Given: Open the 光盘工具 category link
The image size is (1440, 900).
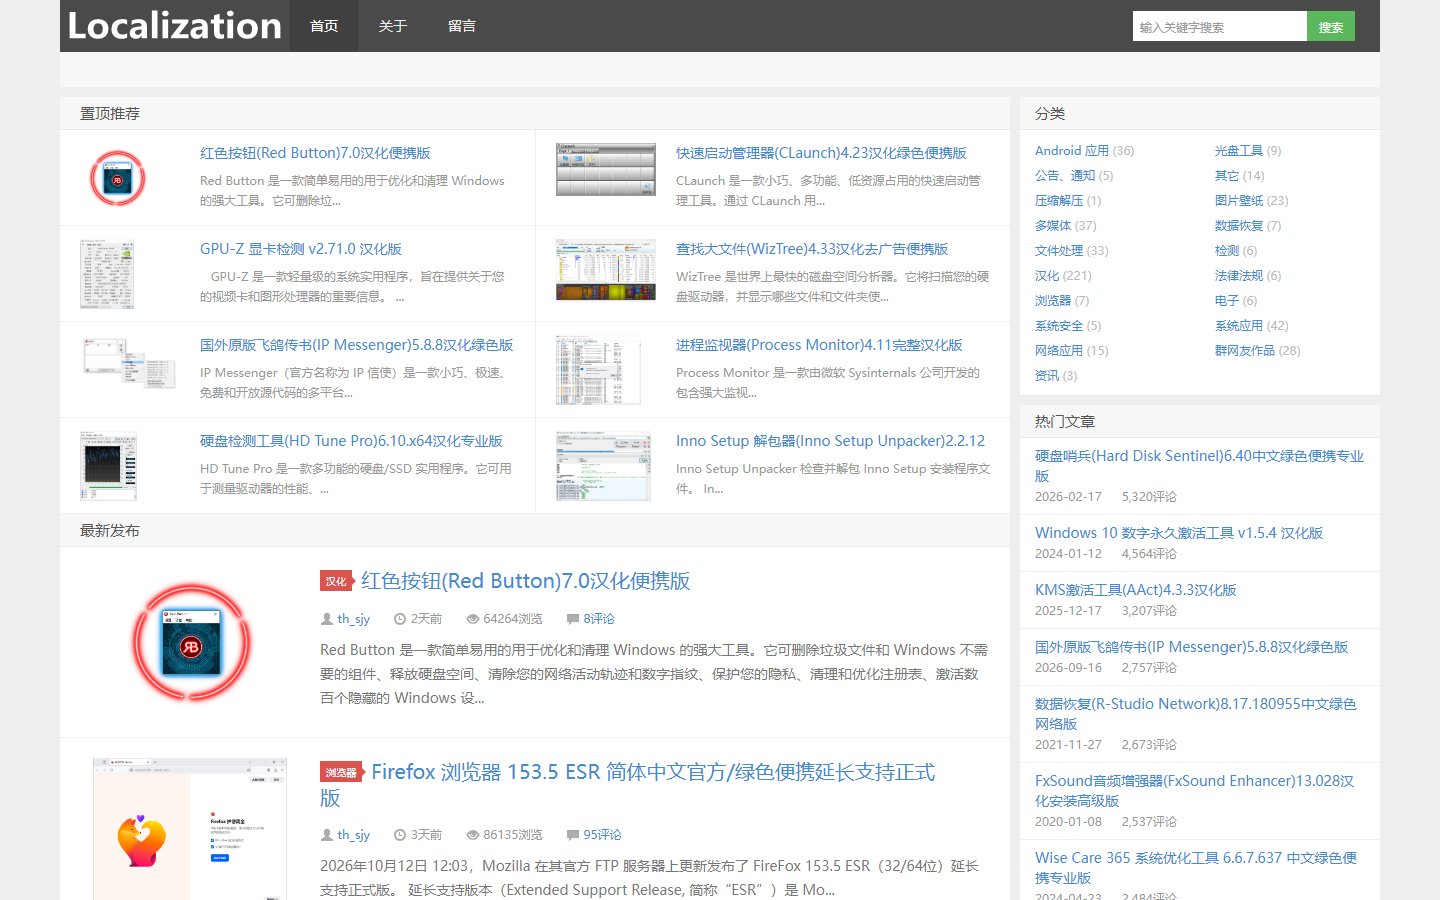Looking at the screenshot, I should (1239, 151).
